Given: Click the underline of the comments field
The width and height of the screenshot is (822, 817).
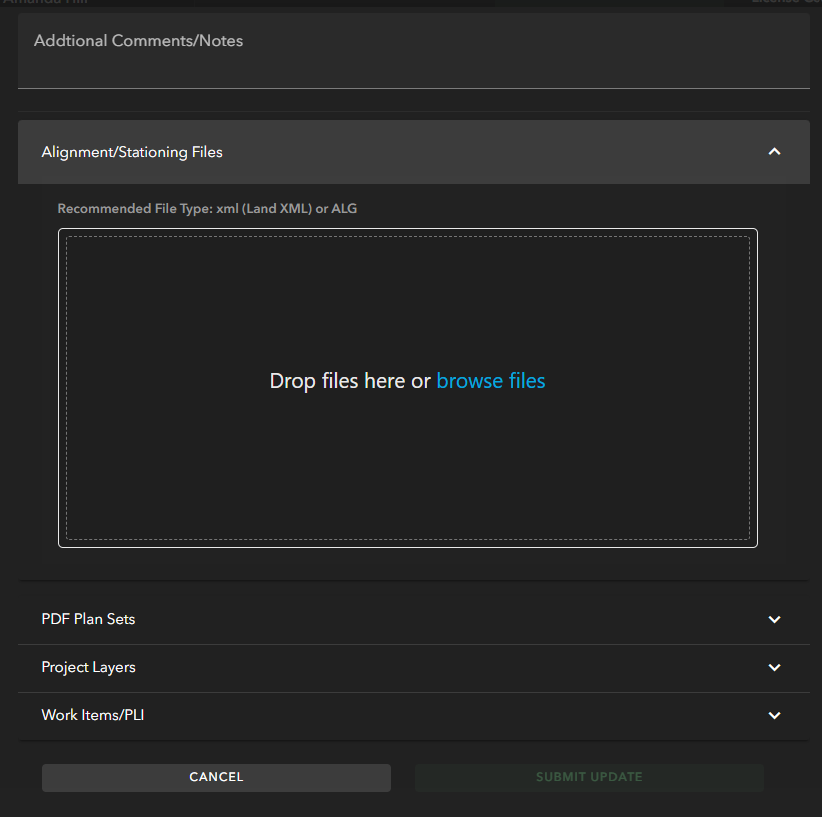Looking at the screenshot, I should point(413,88).
